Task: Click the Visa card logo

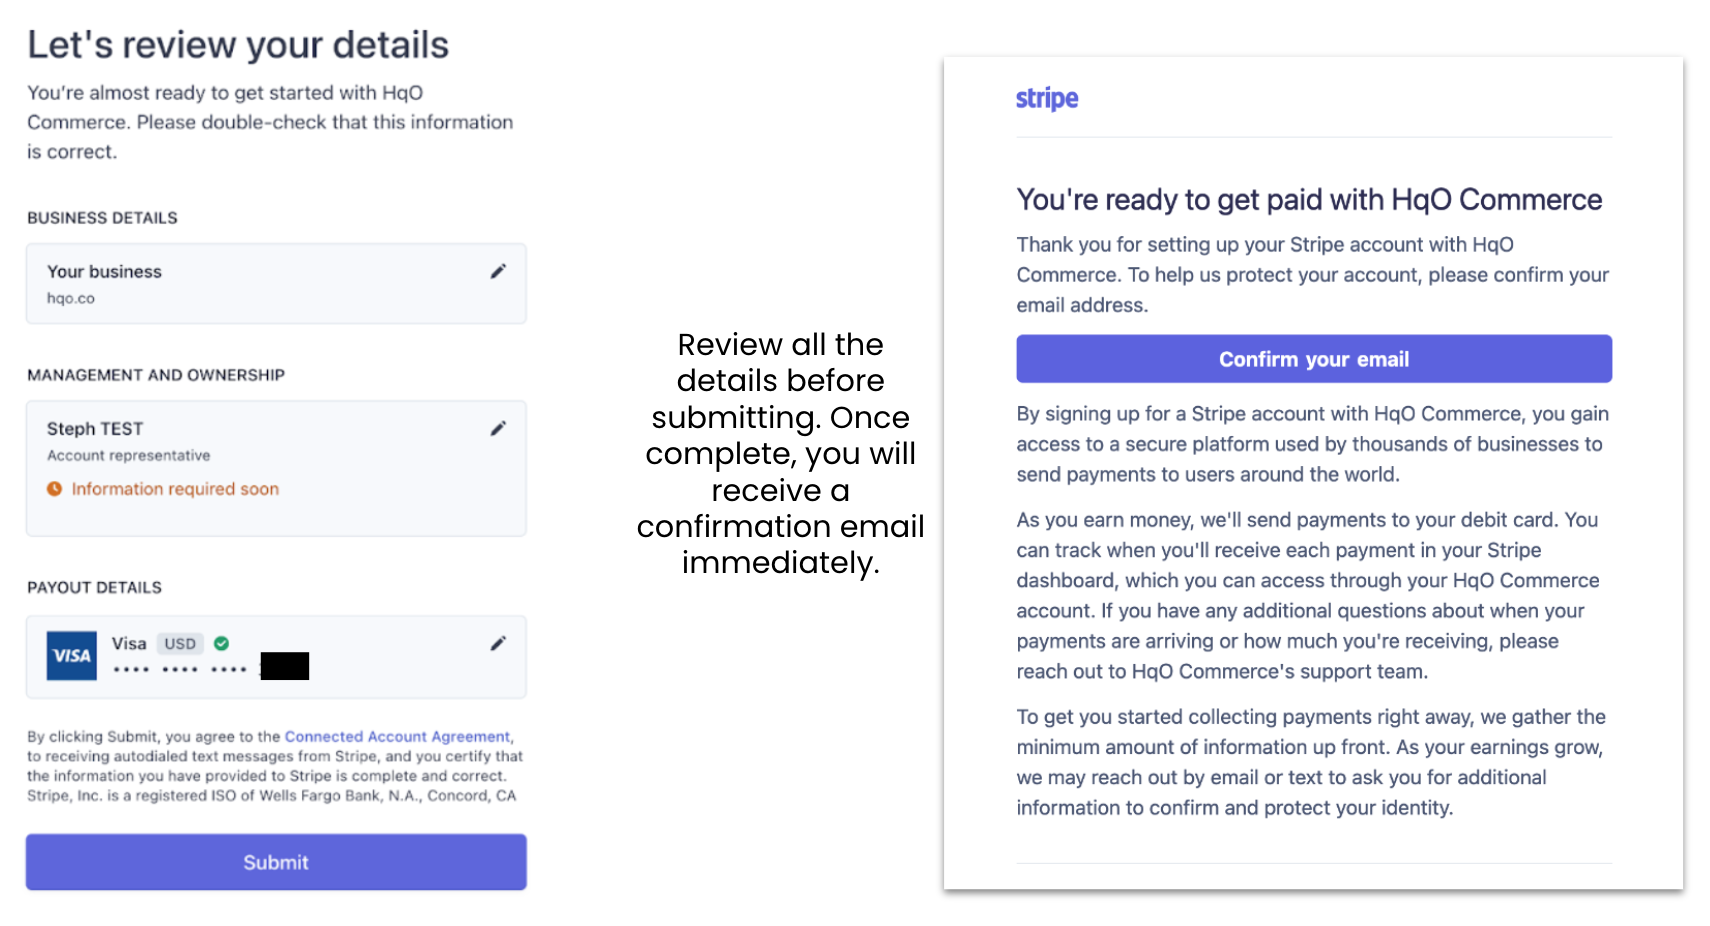Action: (x=72, y=656)
